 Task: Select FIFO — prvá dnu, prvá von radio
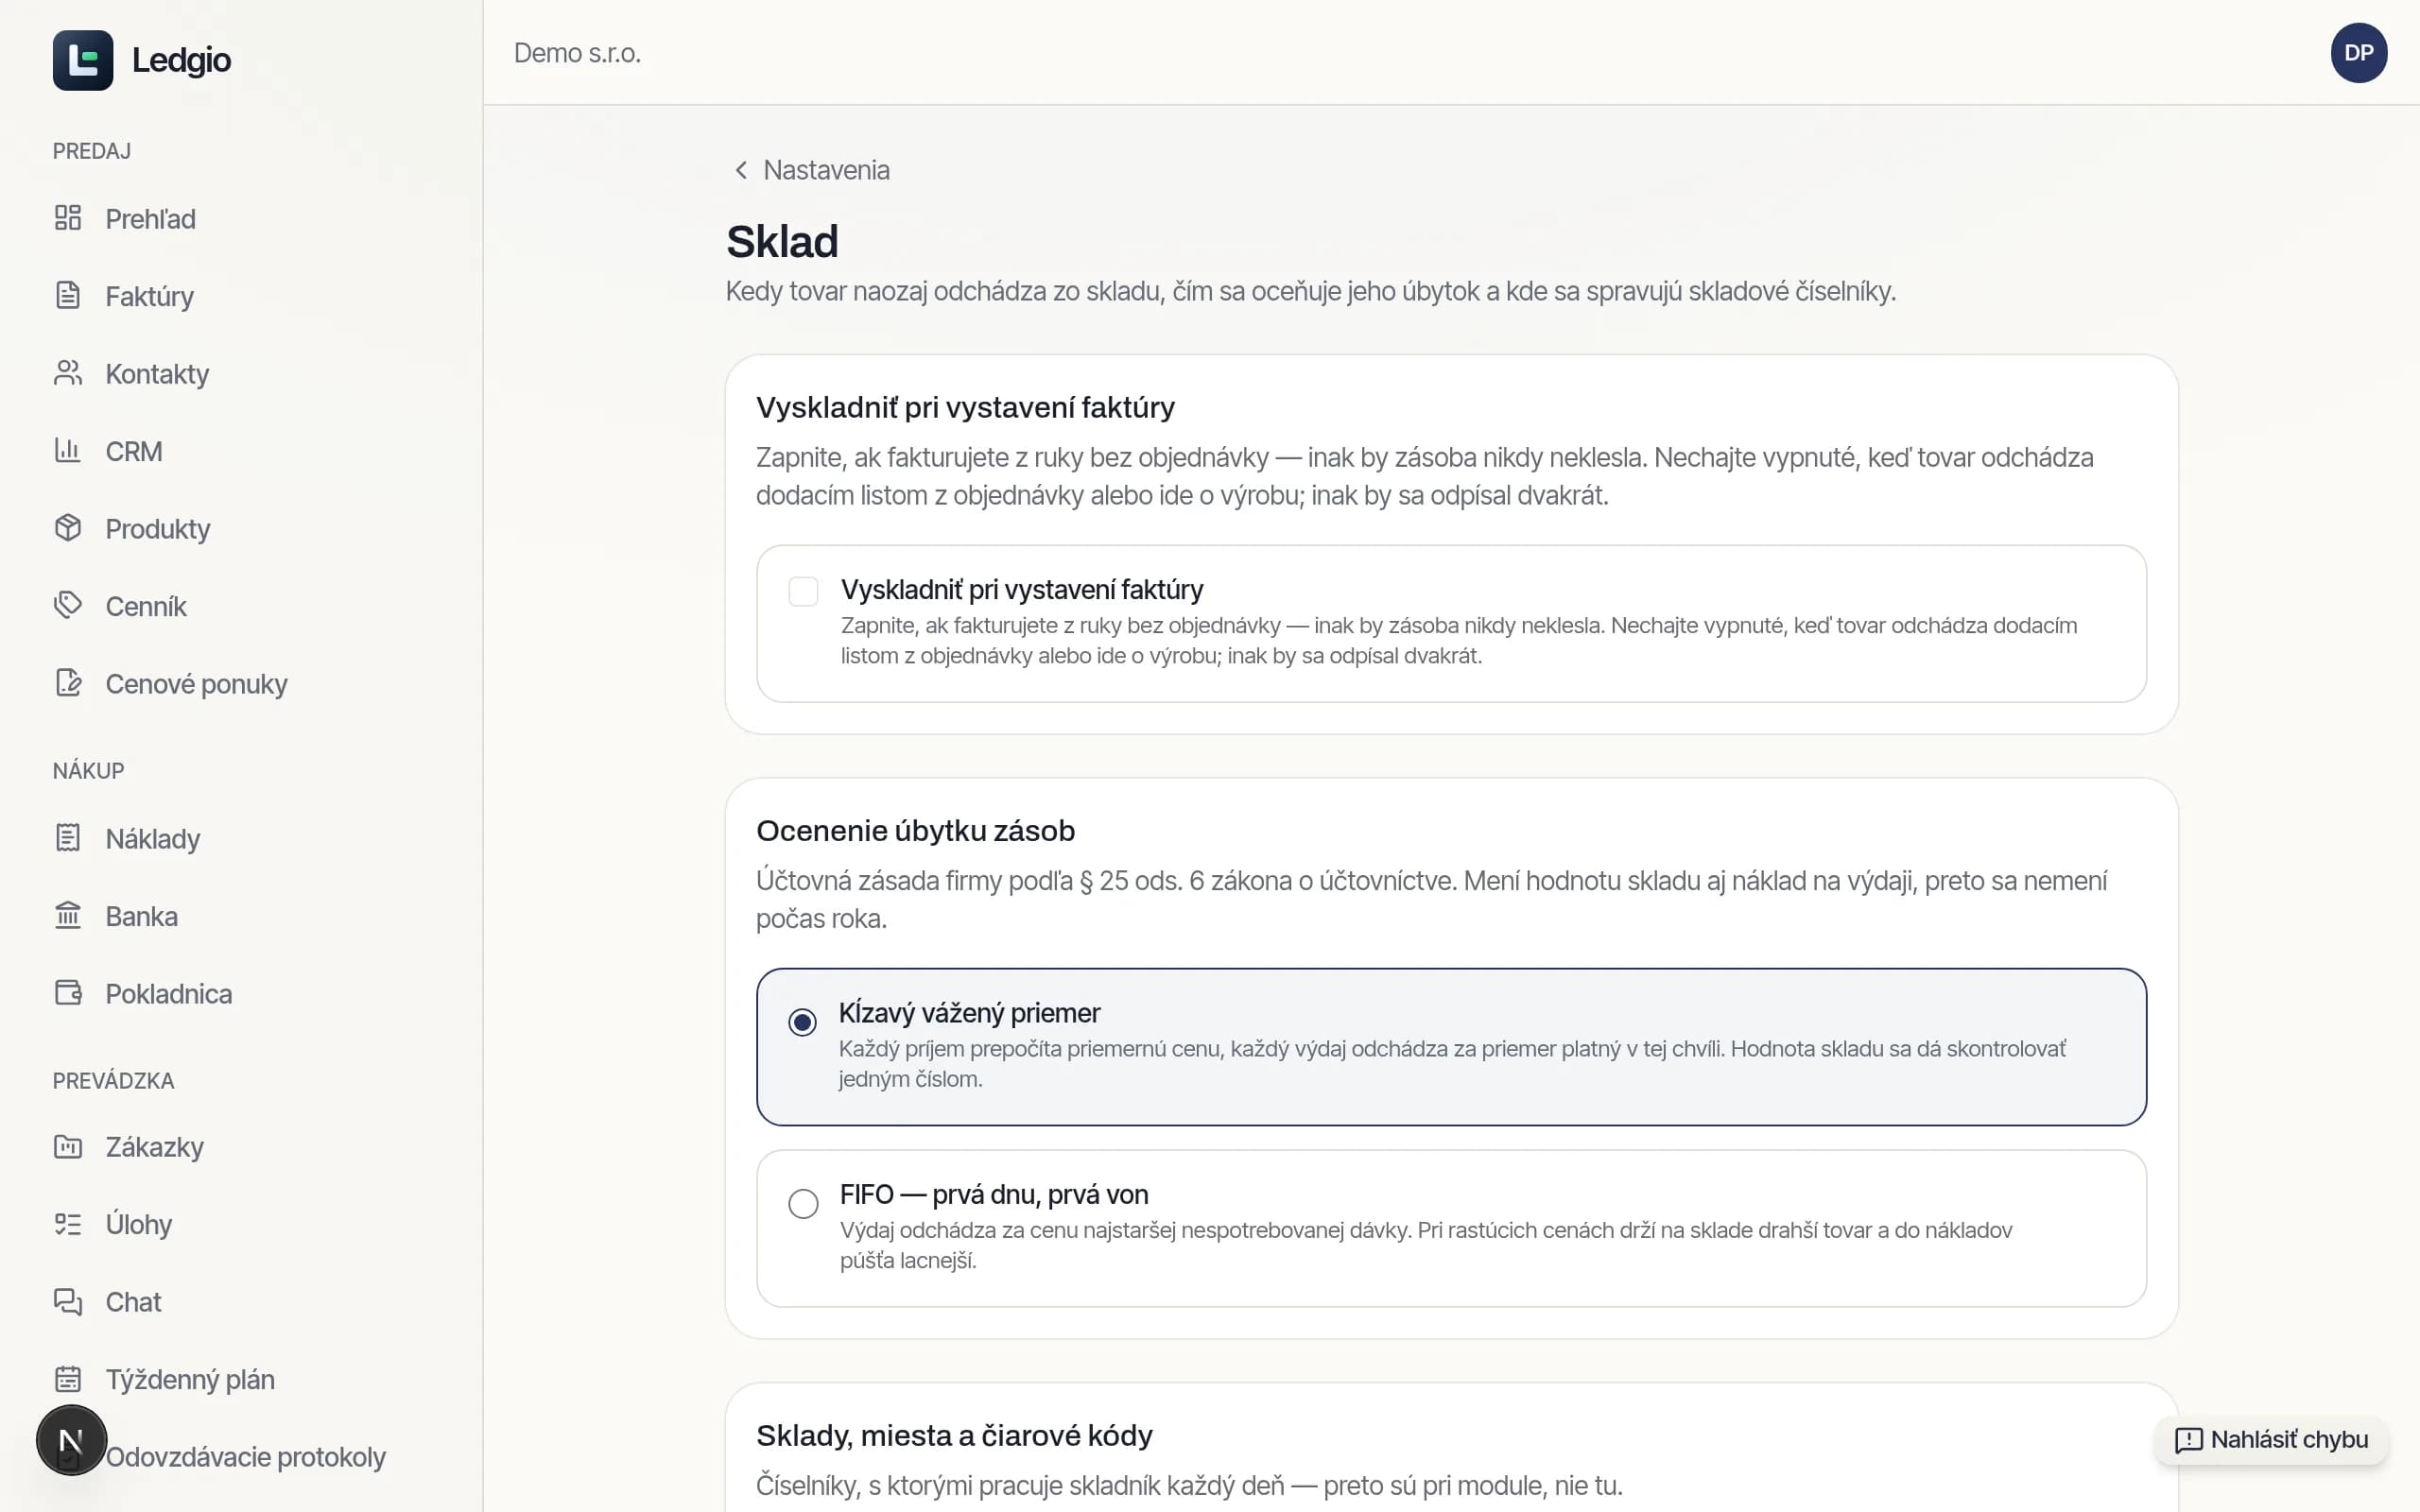coord(803,1203)
